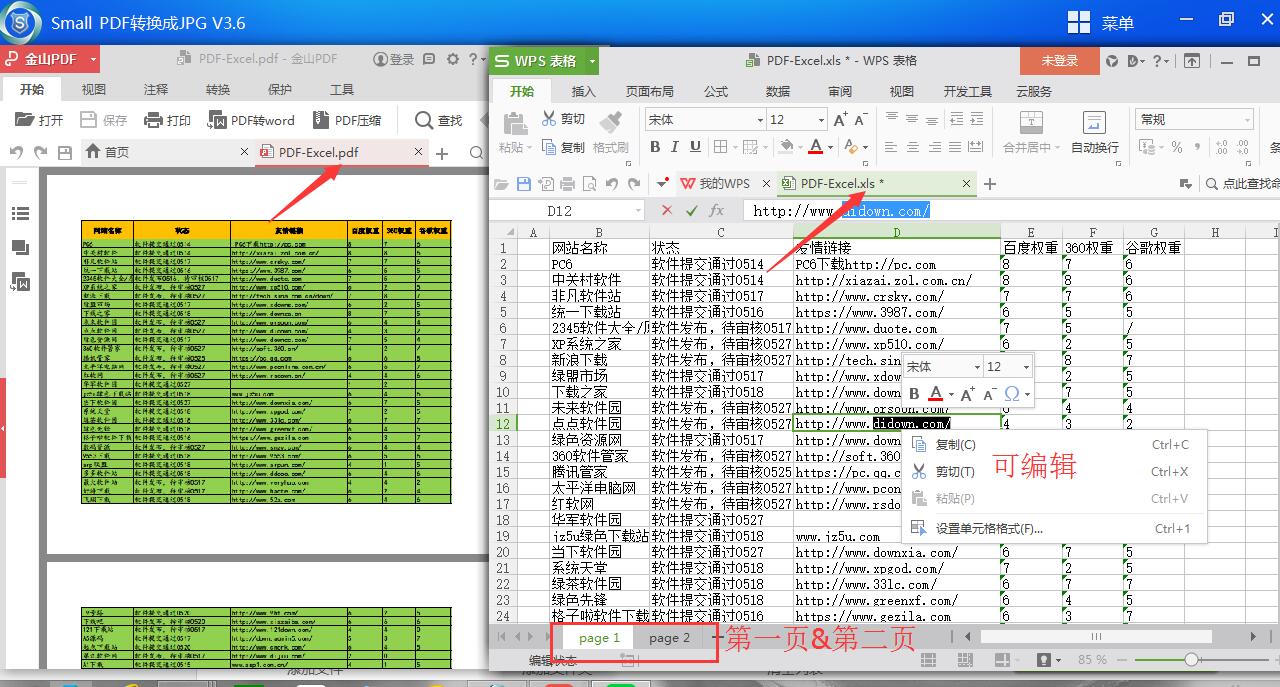Viewport: 1280px width, 687px height.
Task: Click the font color red A swatch in ribbon
Action: pos(815,147)
